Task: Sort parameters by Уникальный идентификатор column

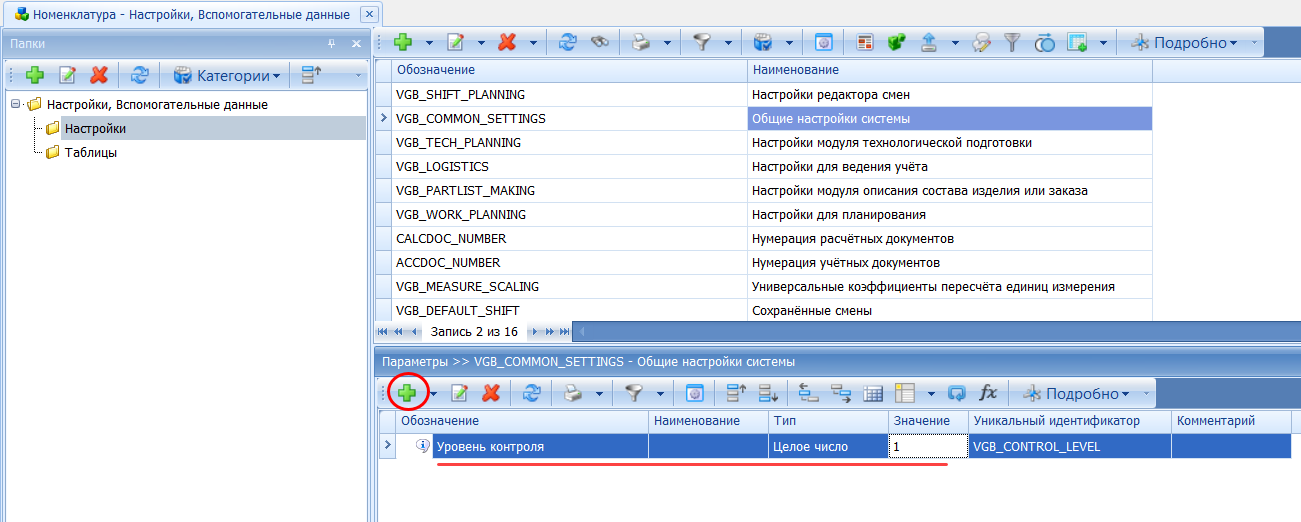Action: (1070, 421)
